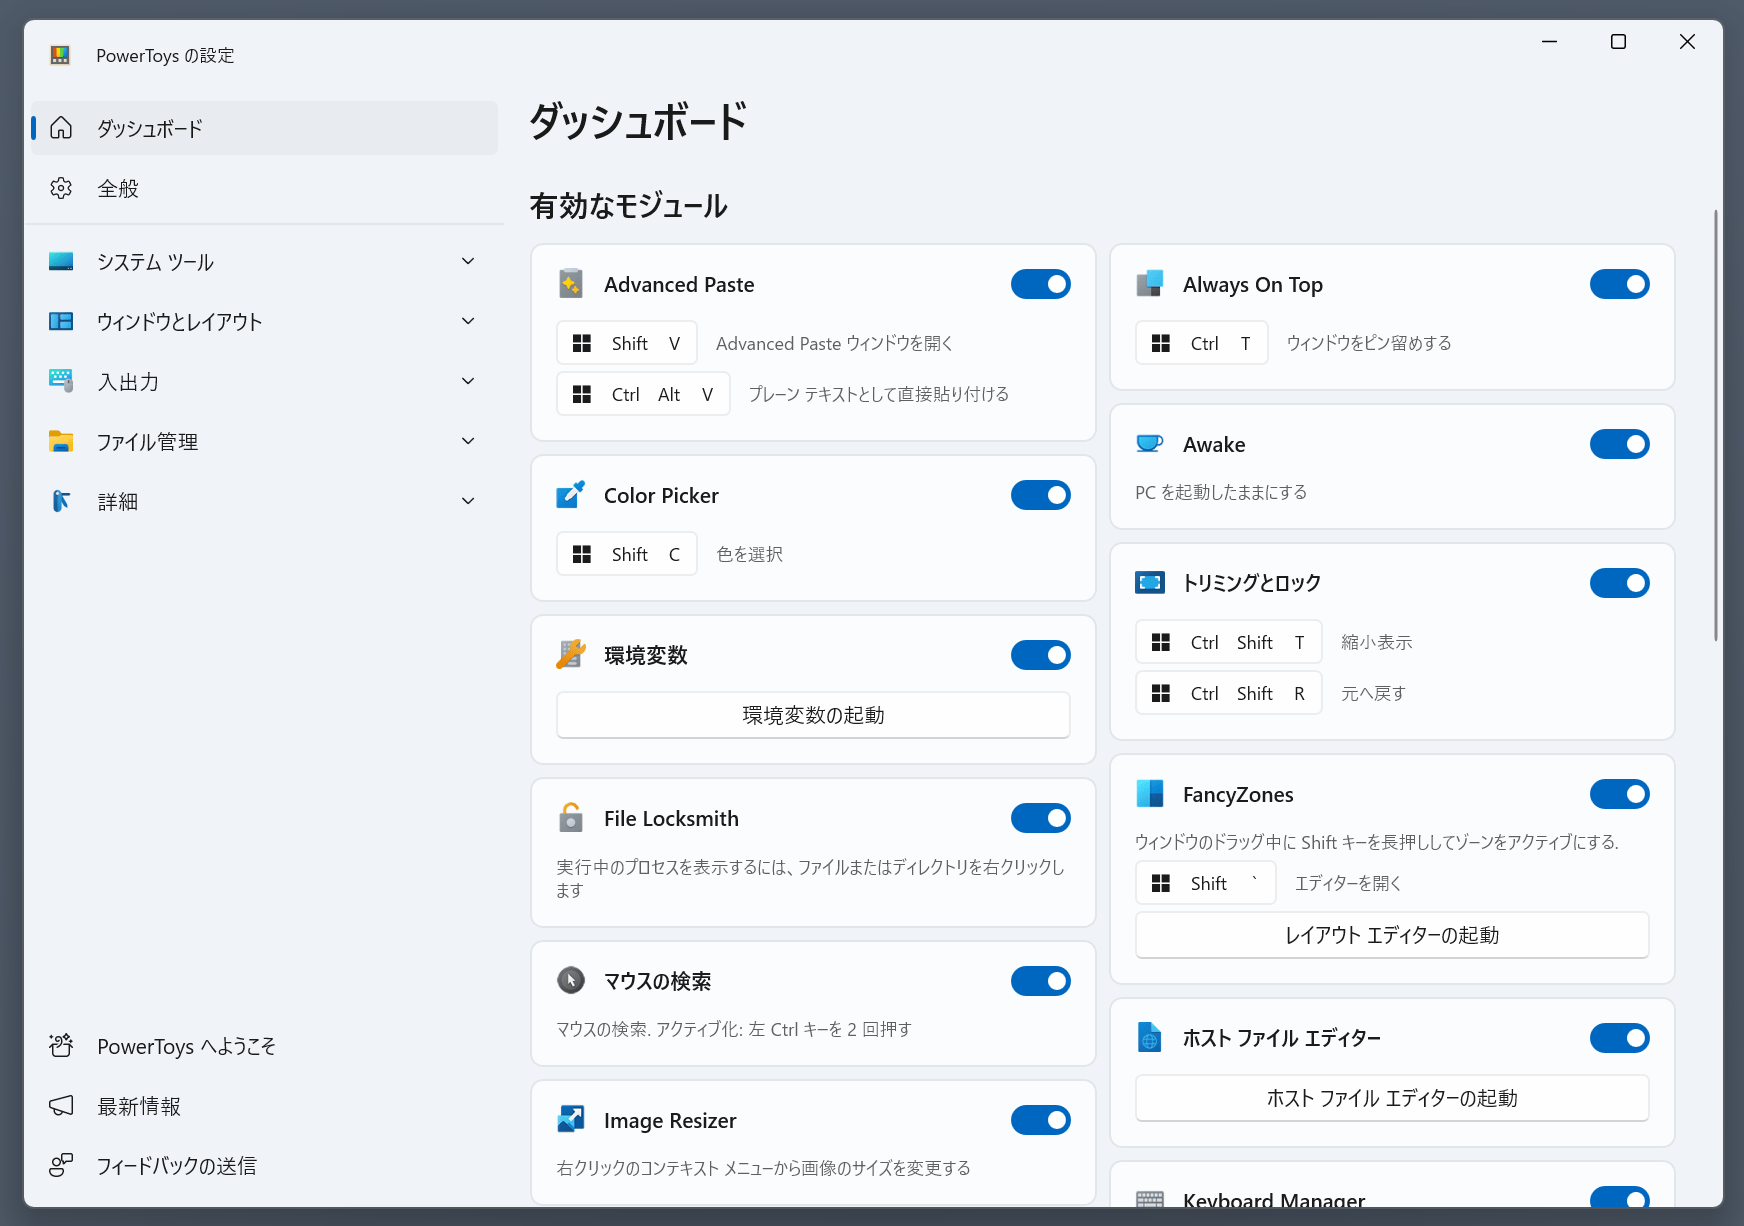Select the Color Picker icon

point(571,495)
